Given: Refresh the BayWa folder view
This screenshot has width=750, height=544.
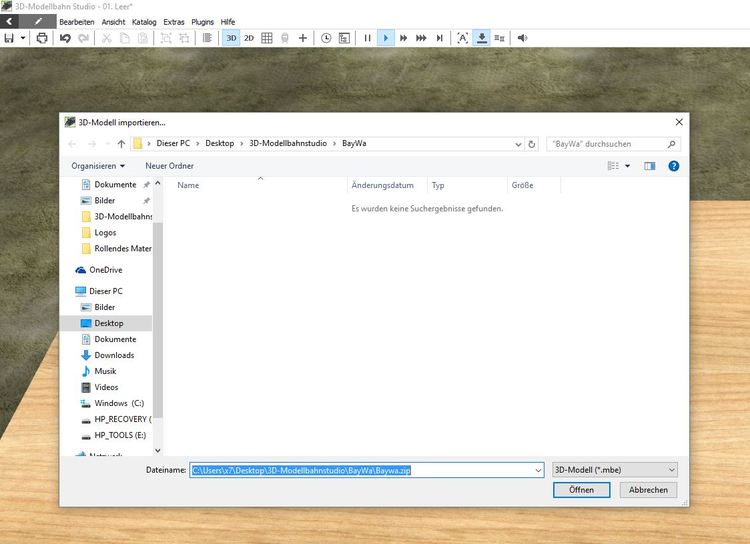Looking at the screenshot, I should (531, 144).
